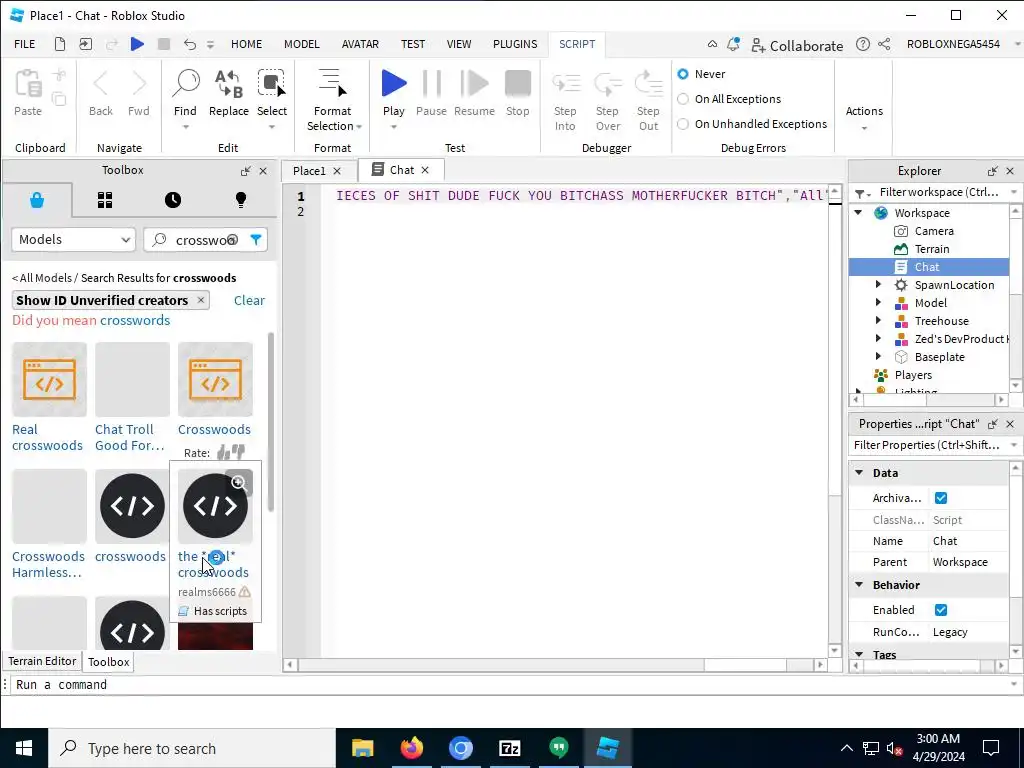The width and height of the screenshot is (1024, 768).
Task: Click the Toolbox search filter icon
Action: [256, 240]
